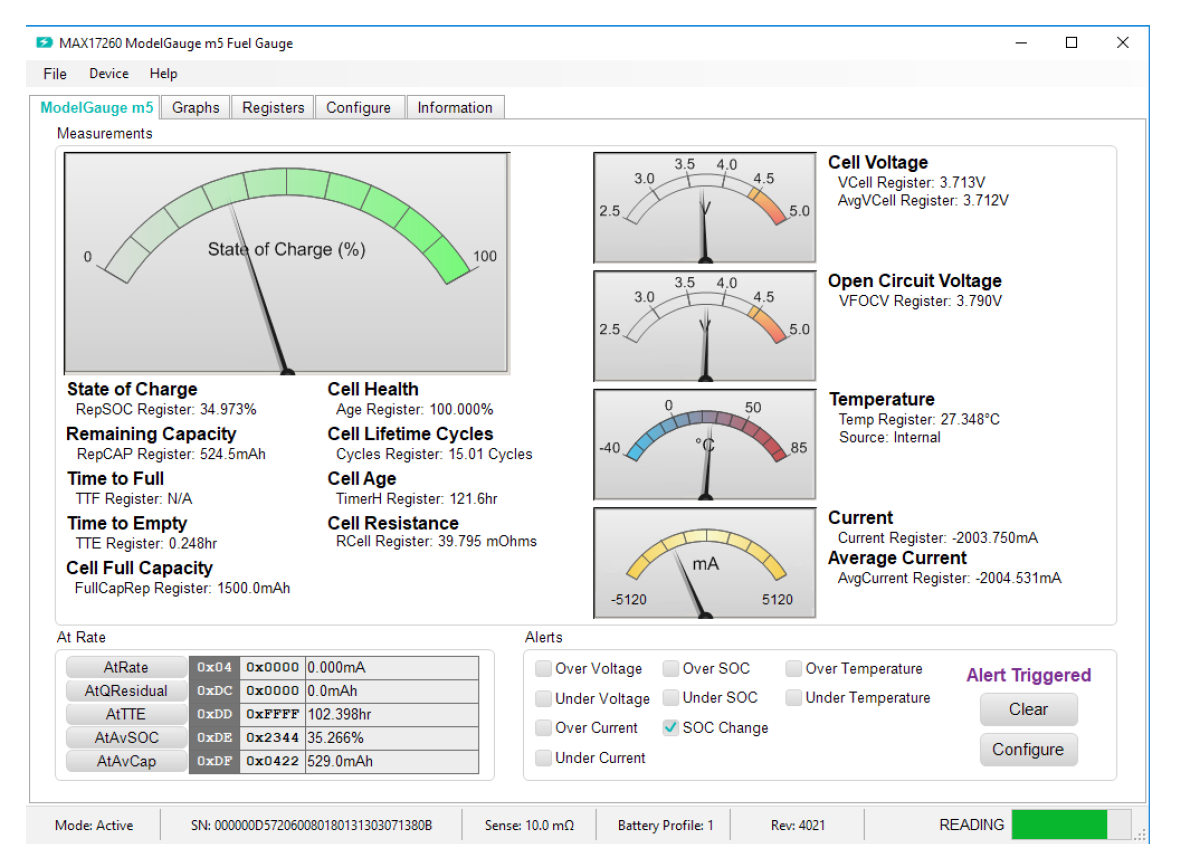
Task: Enable the Over Voltage alert
Action: tap(543, 668)
